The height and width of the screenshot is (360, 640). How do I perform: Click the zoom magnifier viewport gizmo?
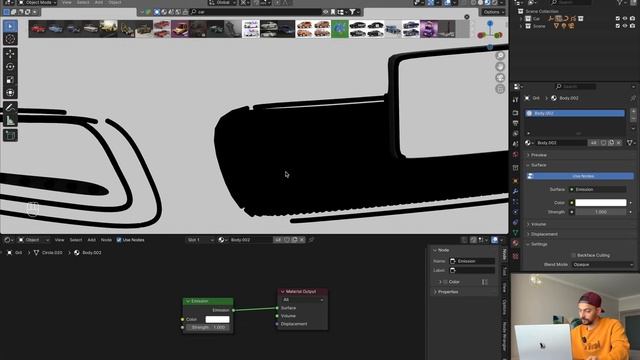coord(500,56)
